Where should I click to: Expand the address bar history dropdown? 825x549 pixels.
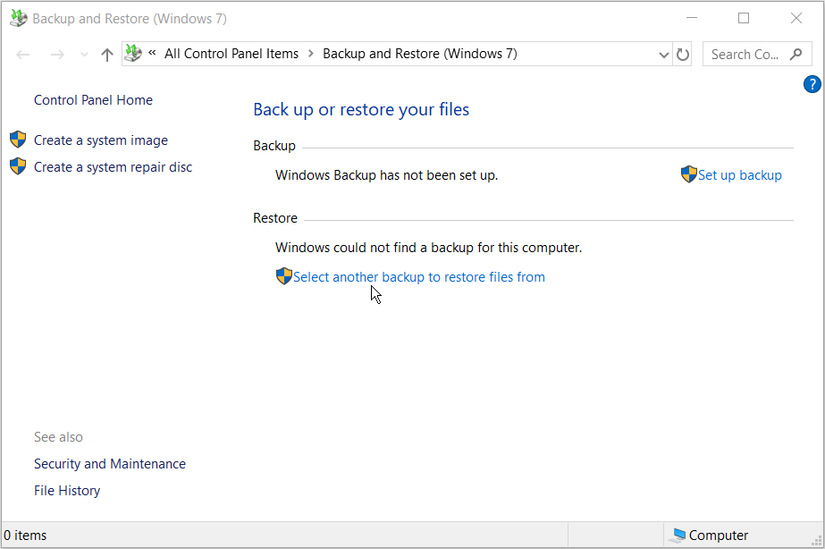coord(664,55)
